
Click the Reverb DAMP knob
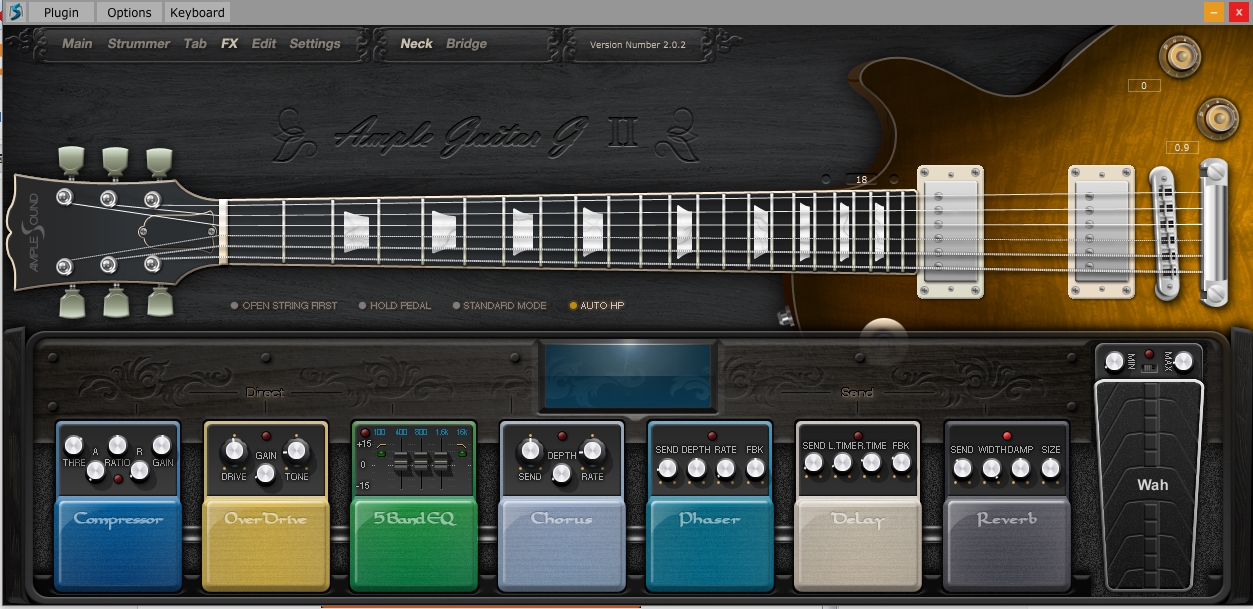coord(1021,467)
